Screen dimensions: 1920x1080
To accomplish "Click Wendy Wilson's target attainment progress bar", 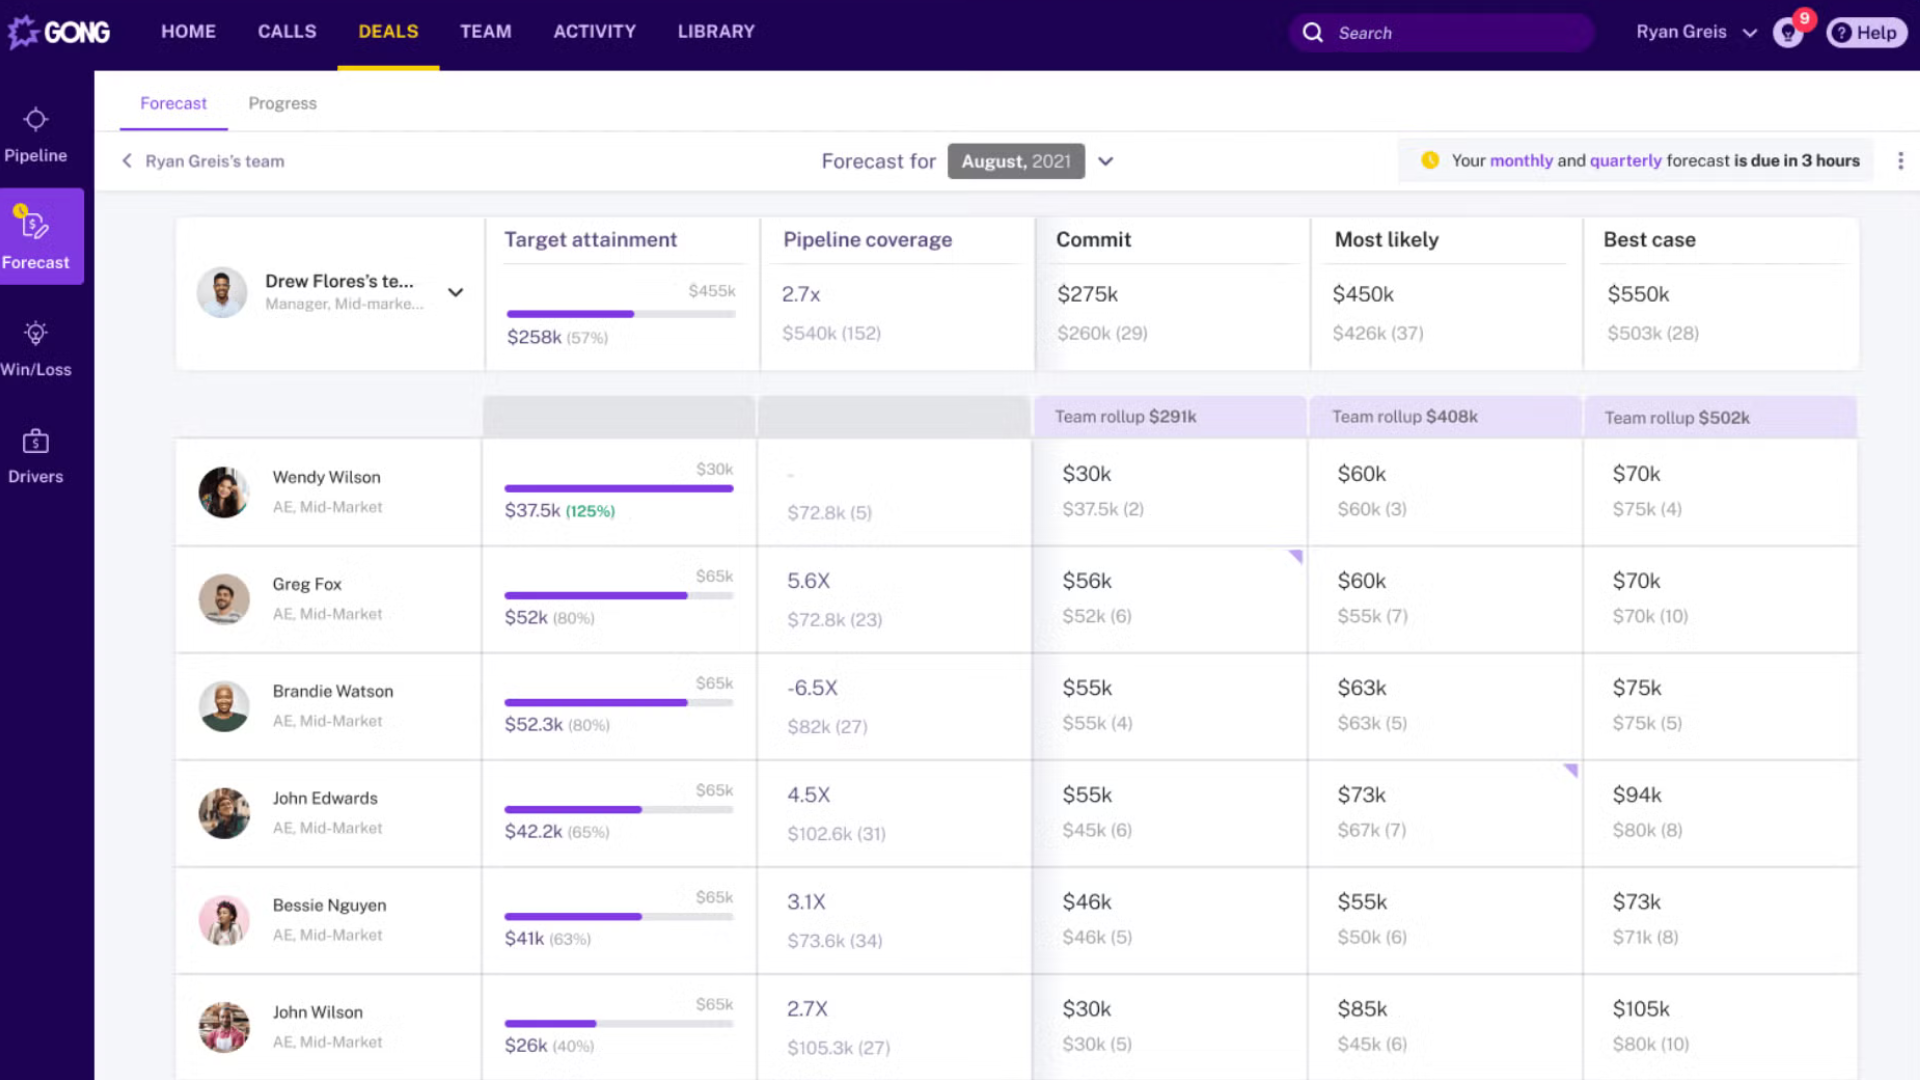I will pyautogui.click(x=618, y=488).
